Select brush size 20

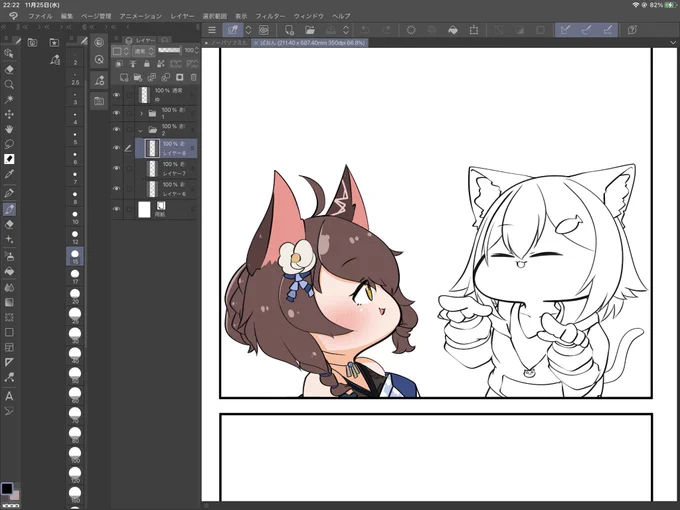(x=75, y=296)
